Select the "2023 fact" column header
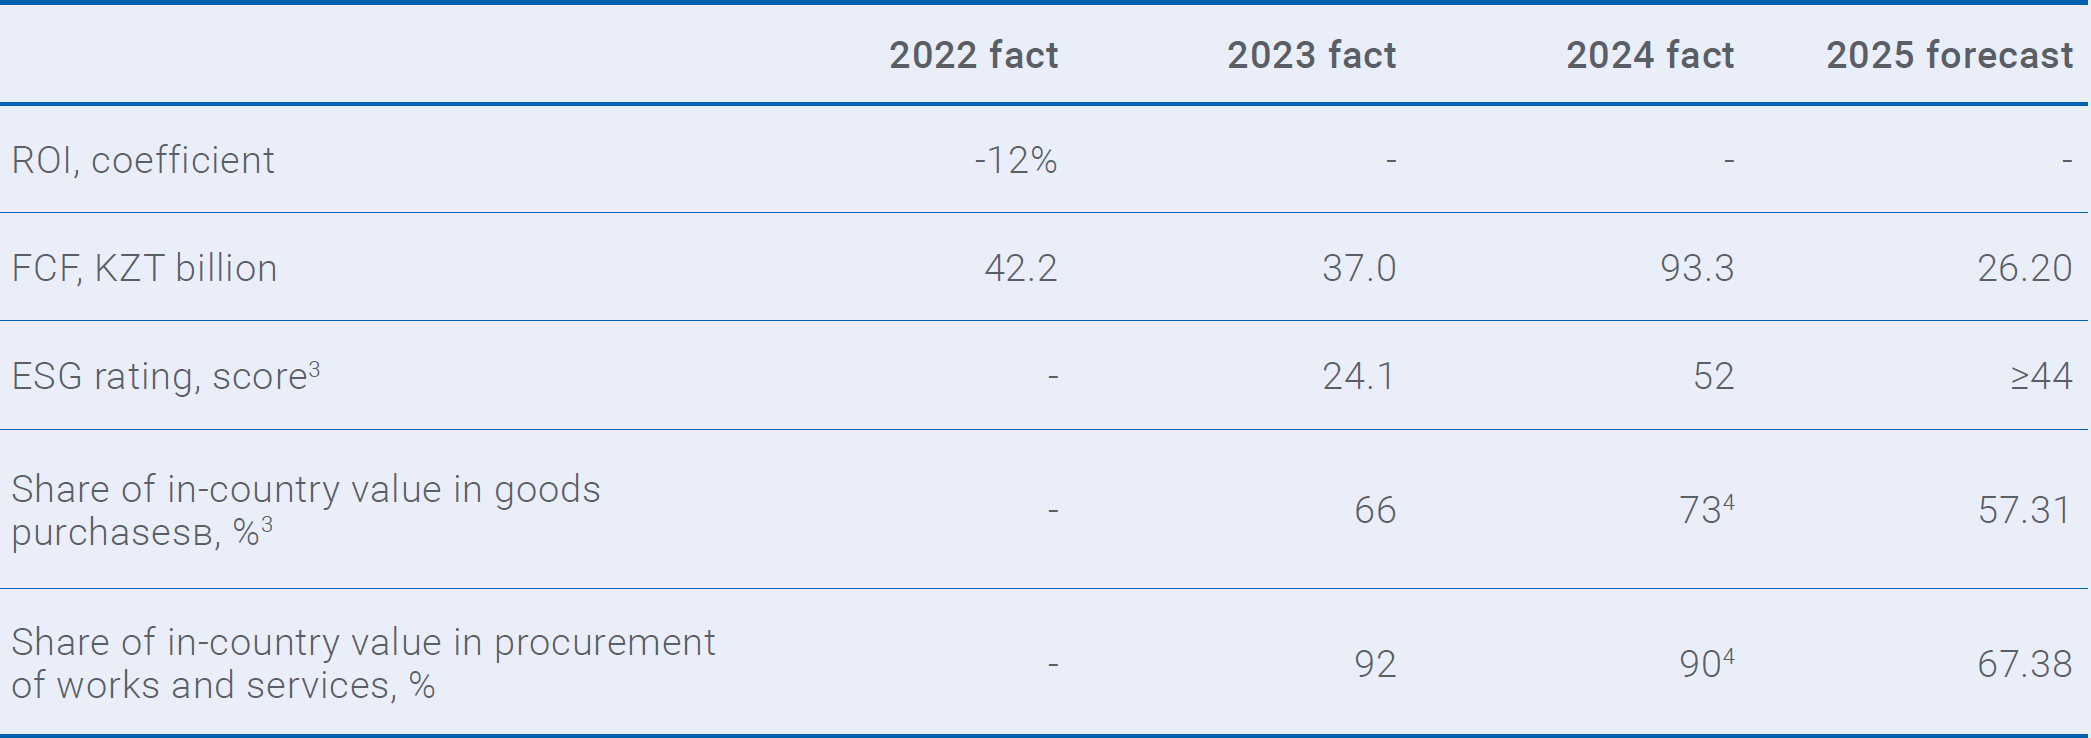This screenshot has width=2091, height=738. [1311, 55]
